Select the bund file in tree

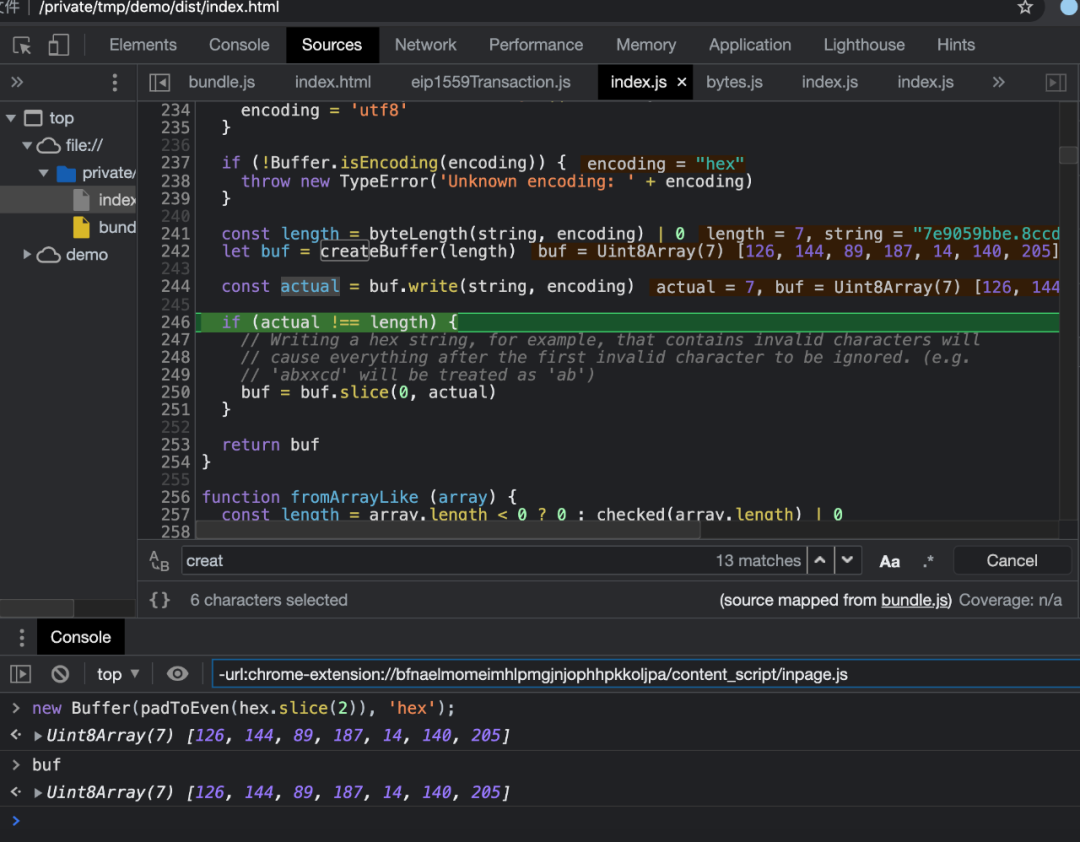105,228
